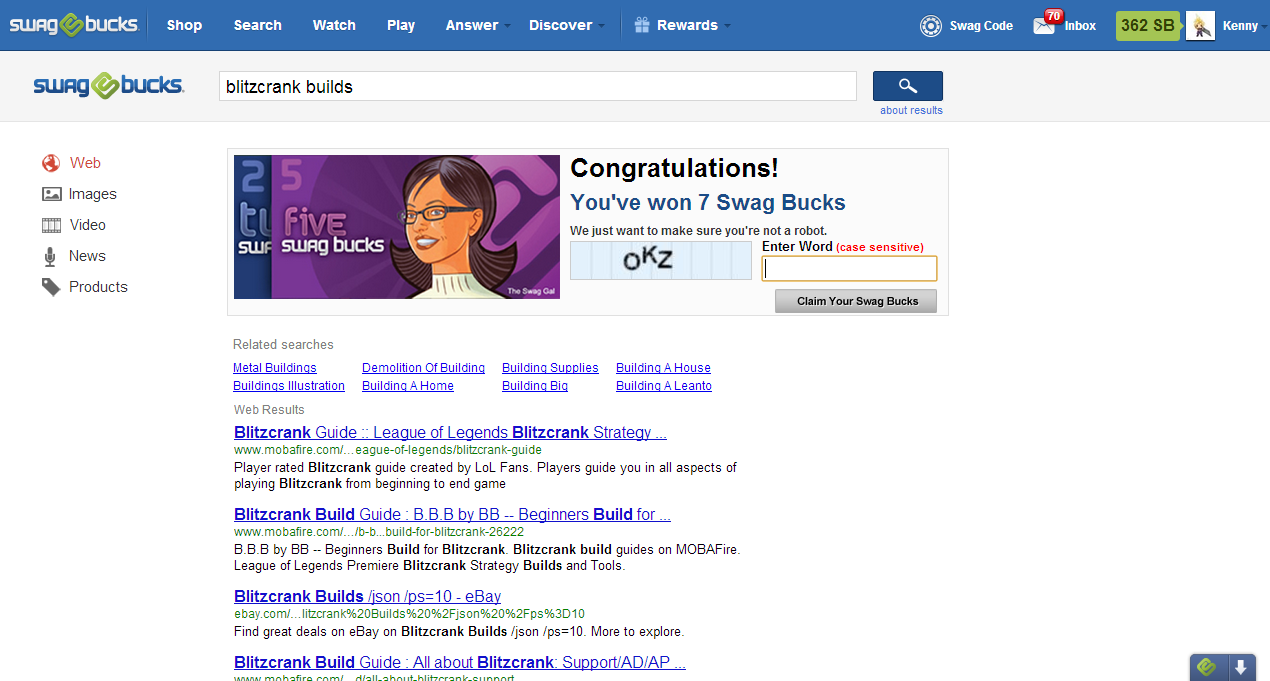Click the magnifying glass search button
The width and height of the screenshot is (1270, 681).
click(908, 86)
